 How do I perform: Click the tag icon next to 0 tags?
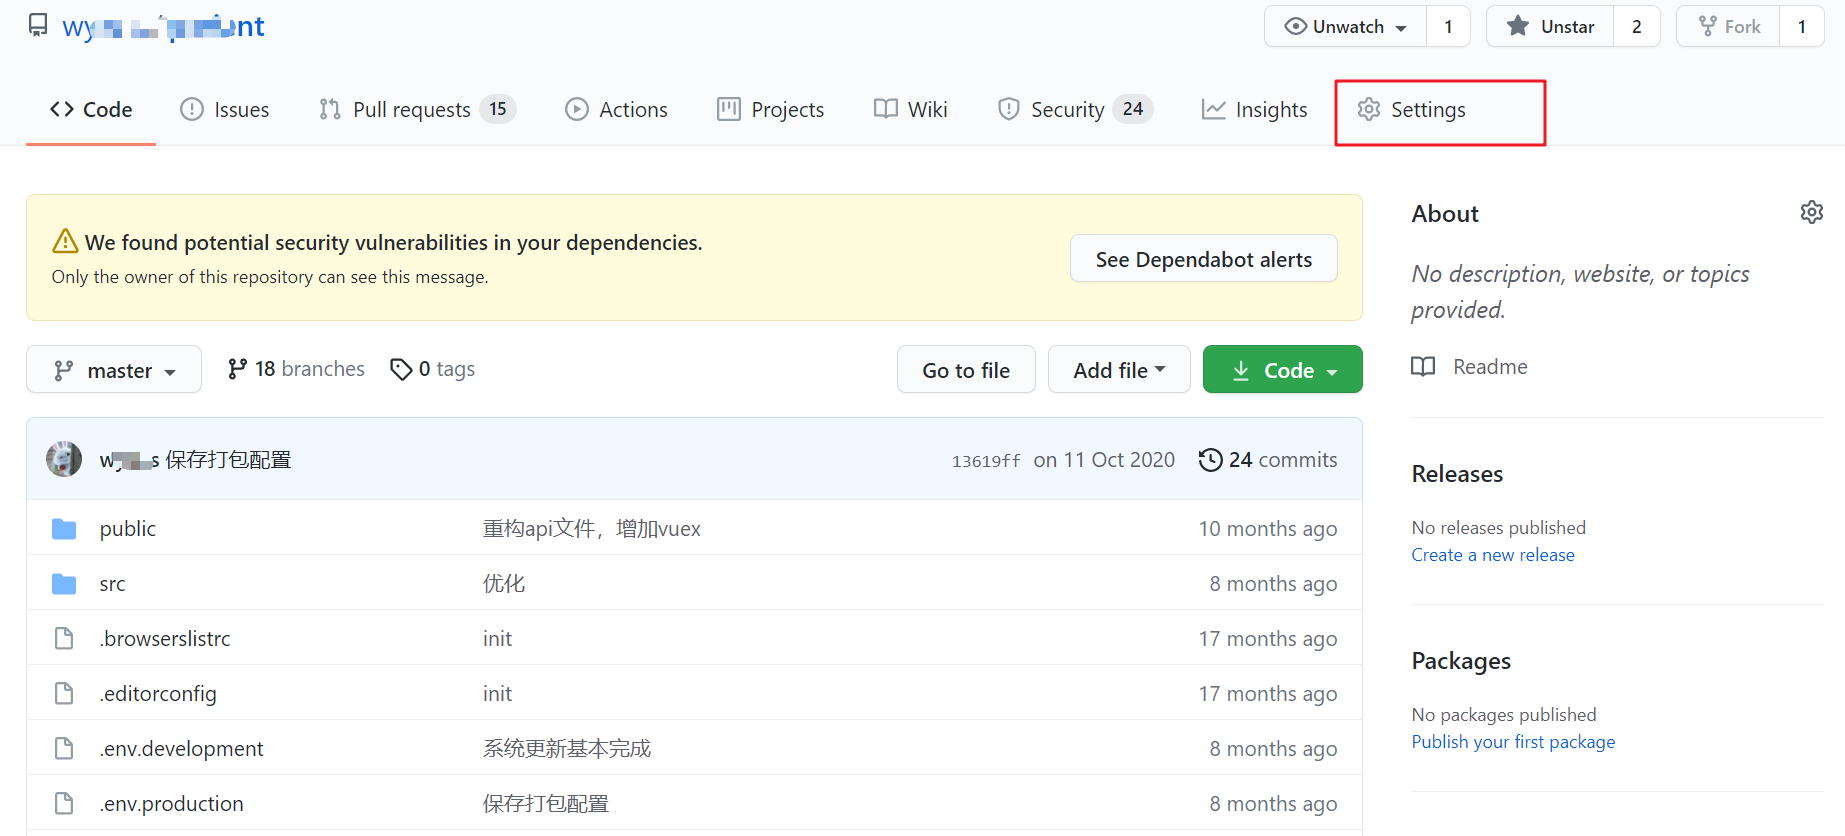[x=401, y=369]
